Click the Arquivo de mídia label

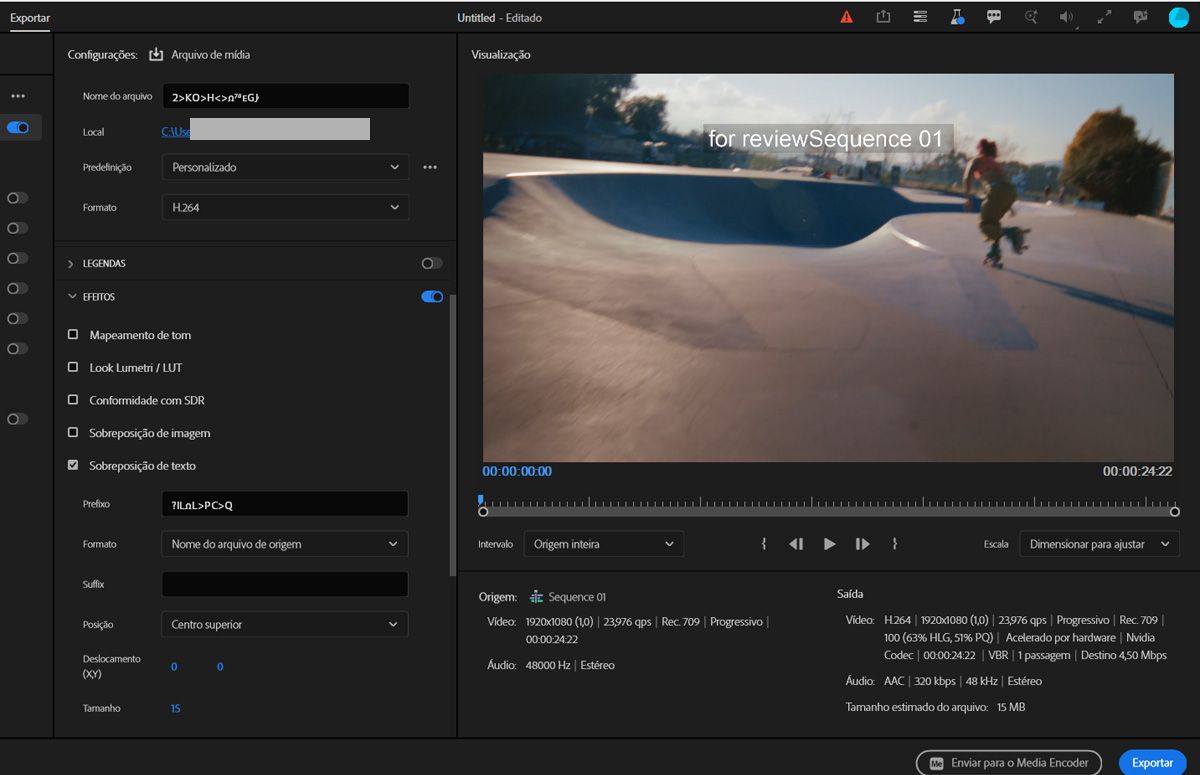pyautogui.click(x=210, y=55)
